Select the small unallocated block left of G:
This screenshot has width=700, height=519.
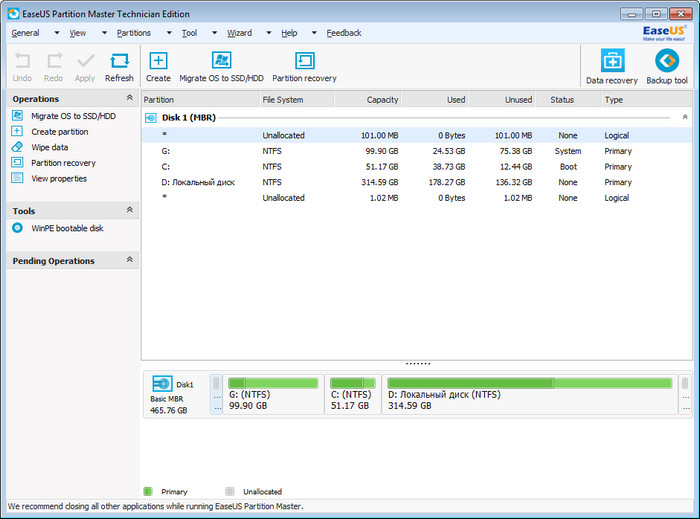point(216,394)
